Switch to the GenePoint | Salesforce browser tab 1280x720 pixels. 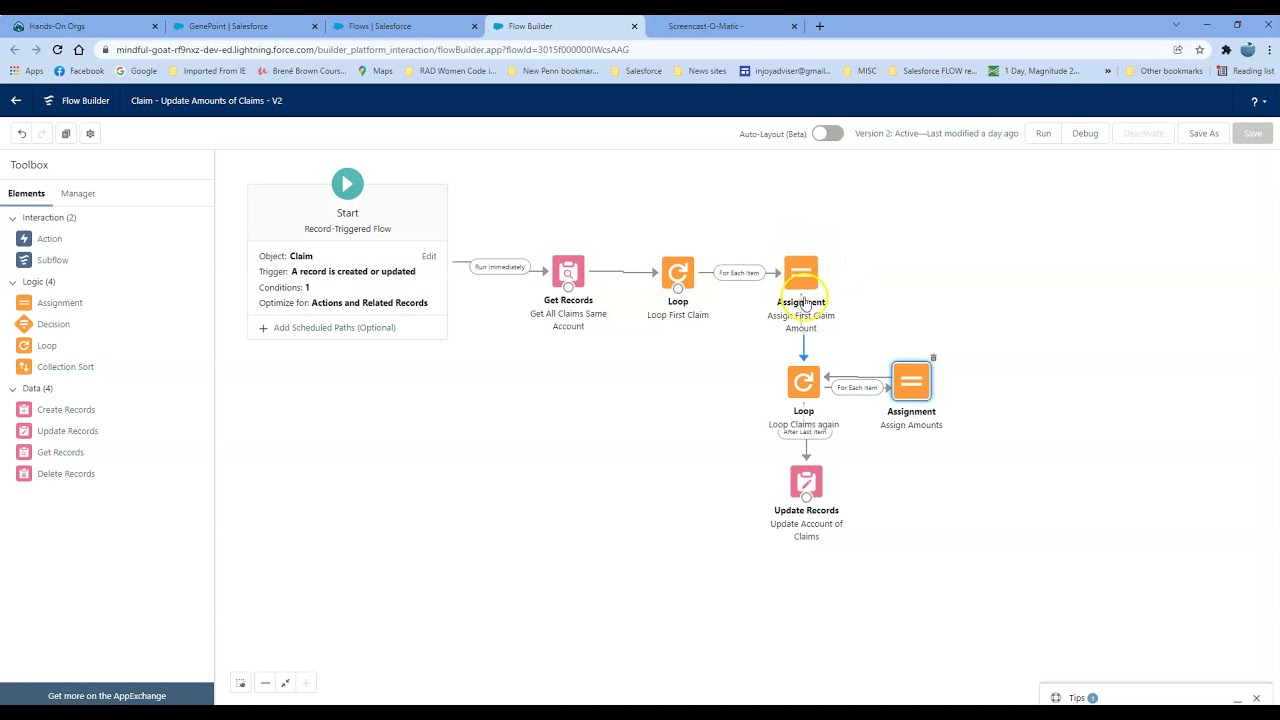point(245,26)
